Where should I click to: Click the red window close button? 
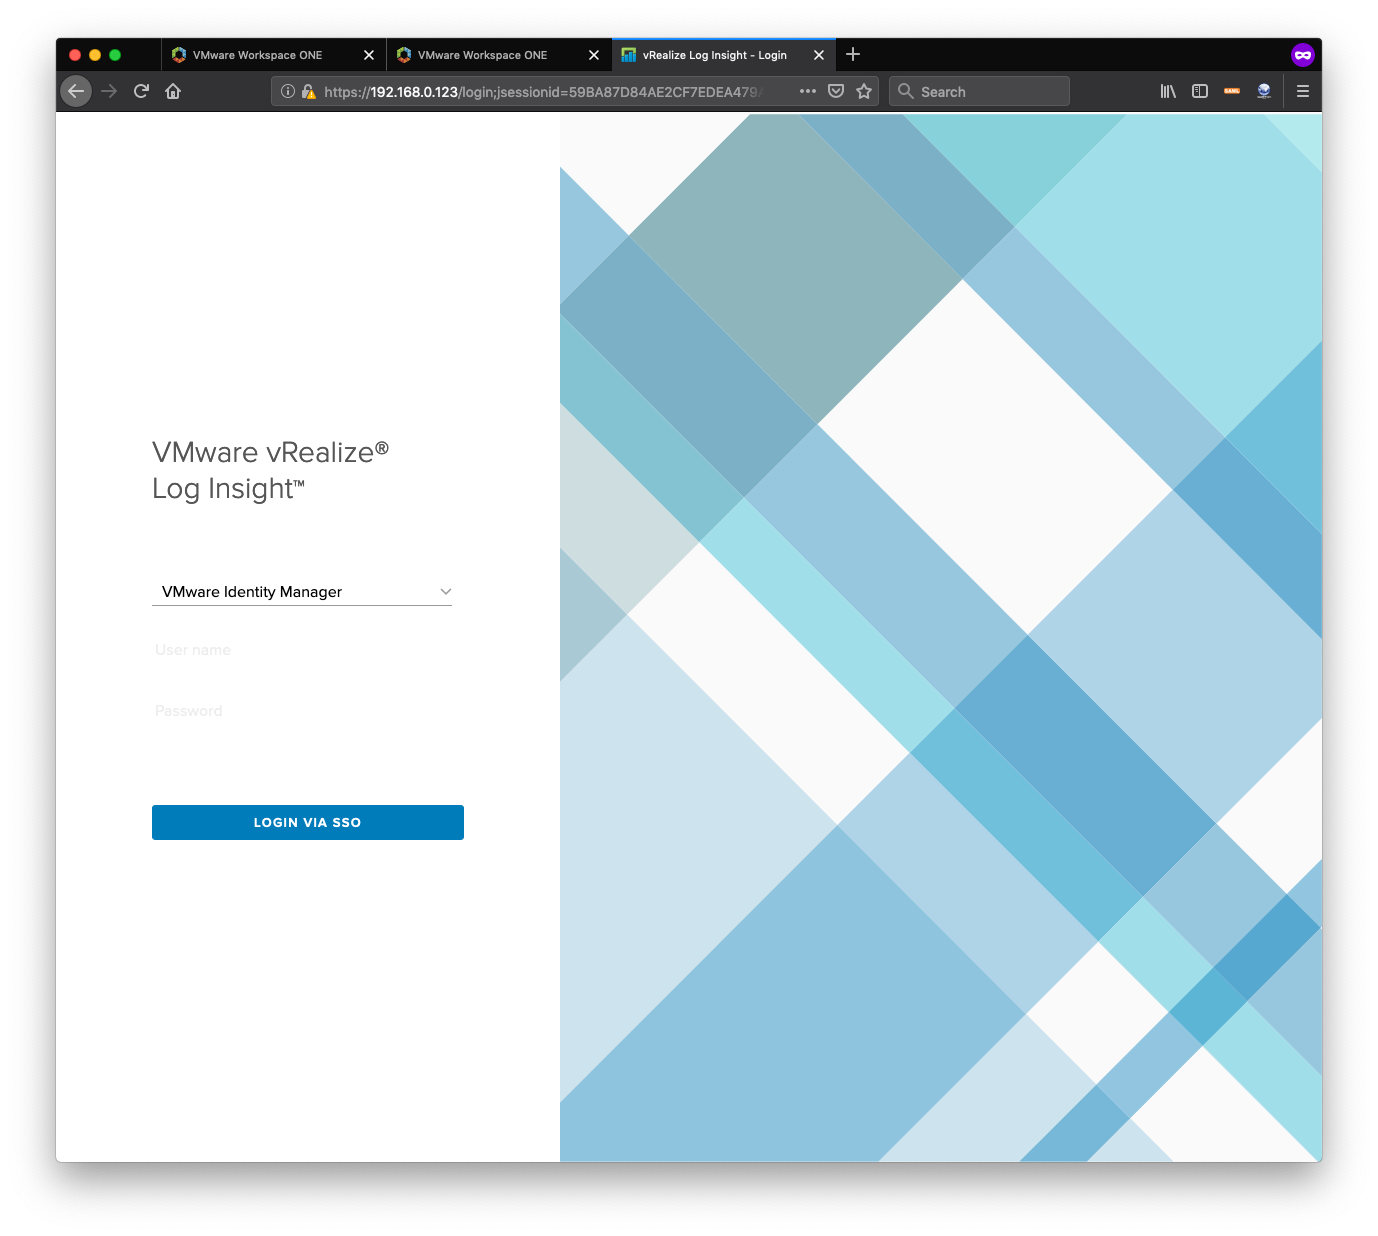pos(75,55)
